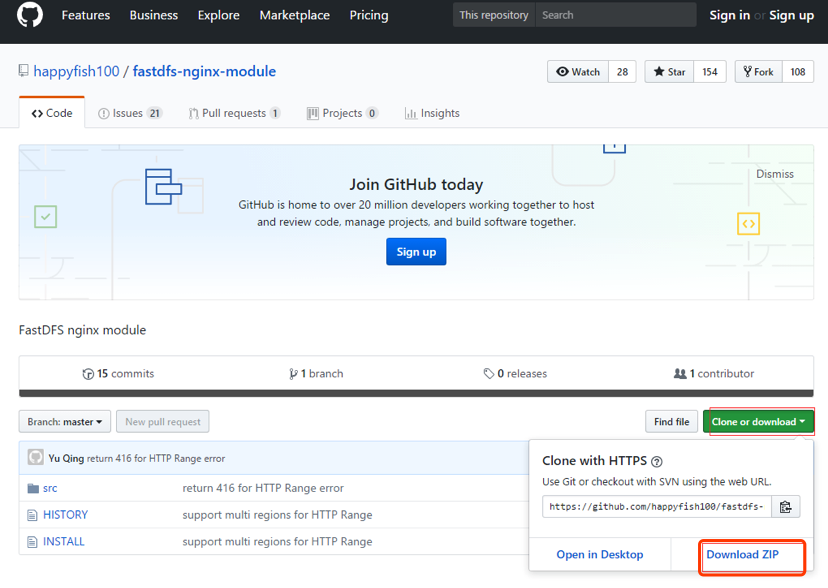Open latest commit message 'return 416 for HTTP Range error'
Screen dimensions: 828x588
[156, 458]
